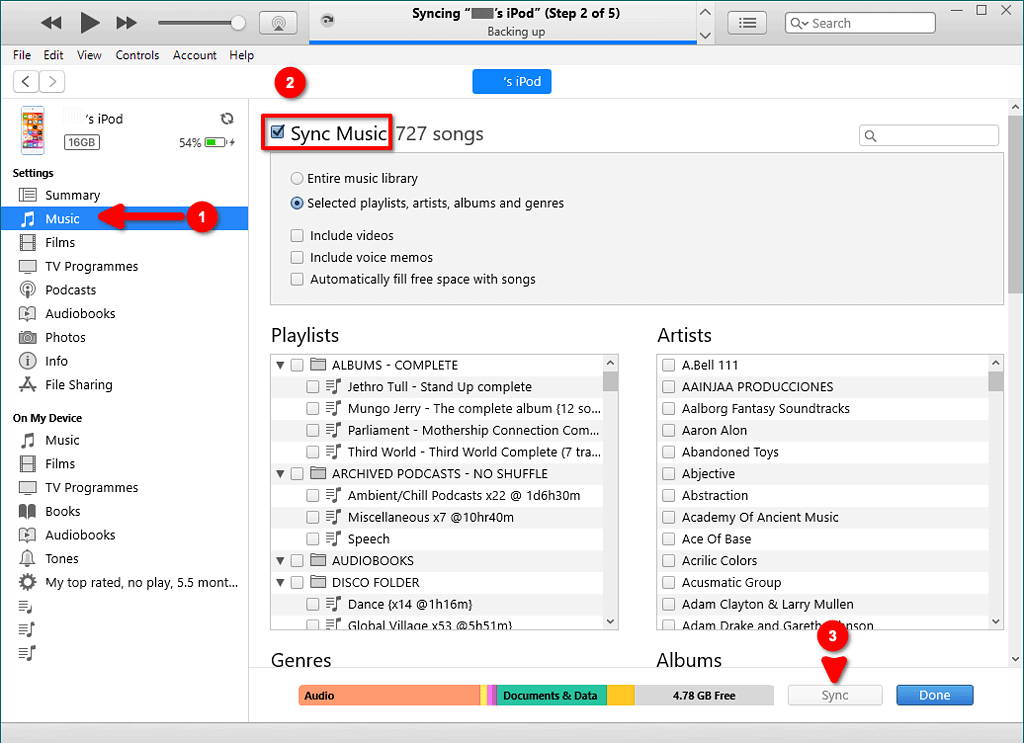Open Tones under On My Device
The image size is (1024, 743).
tap(62, 559)
